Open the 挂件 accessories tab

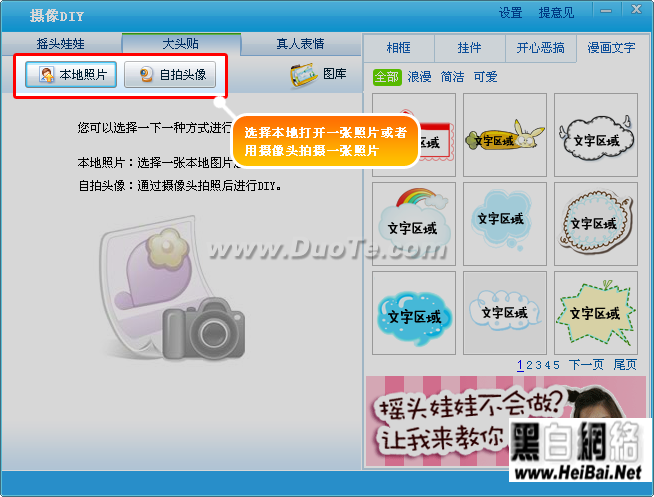click(470, 48)
